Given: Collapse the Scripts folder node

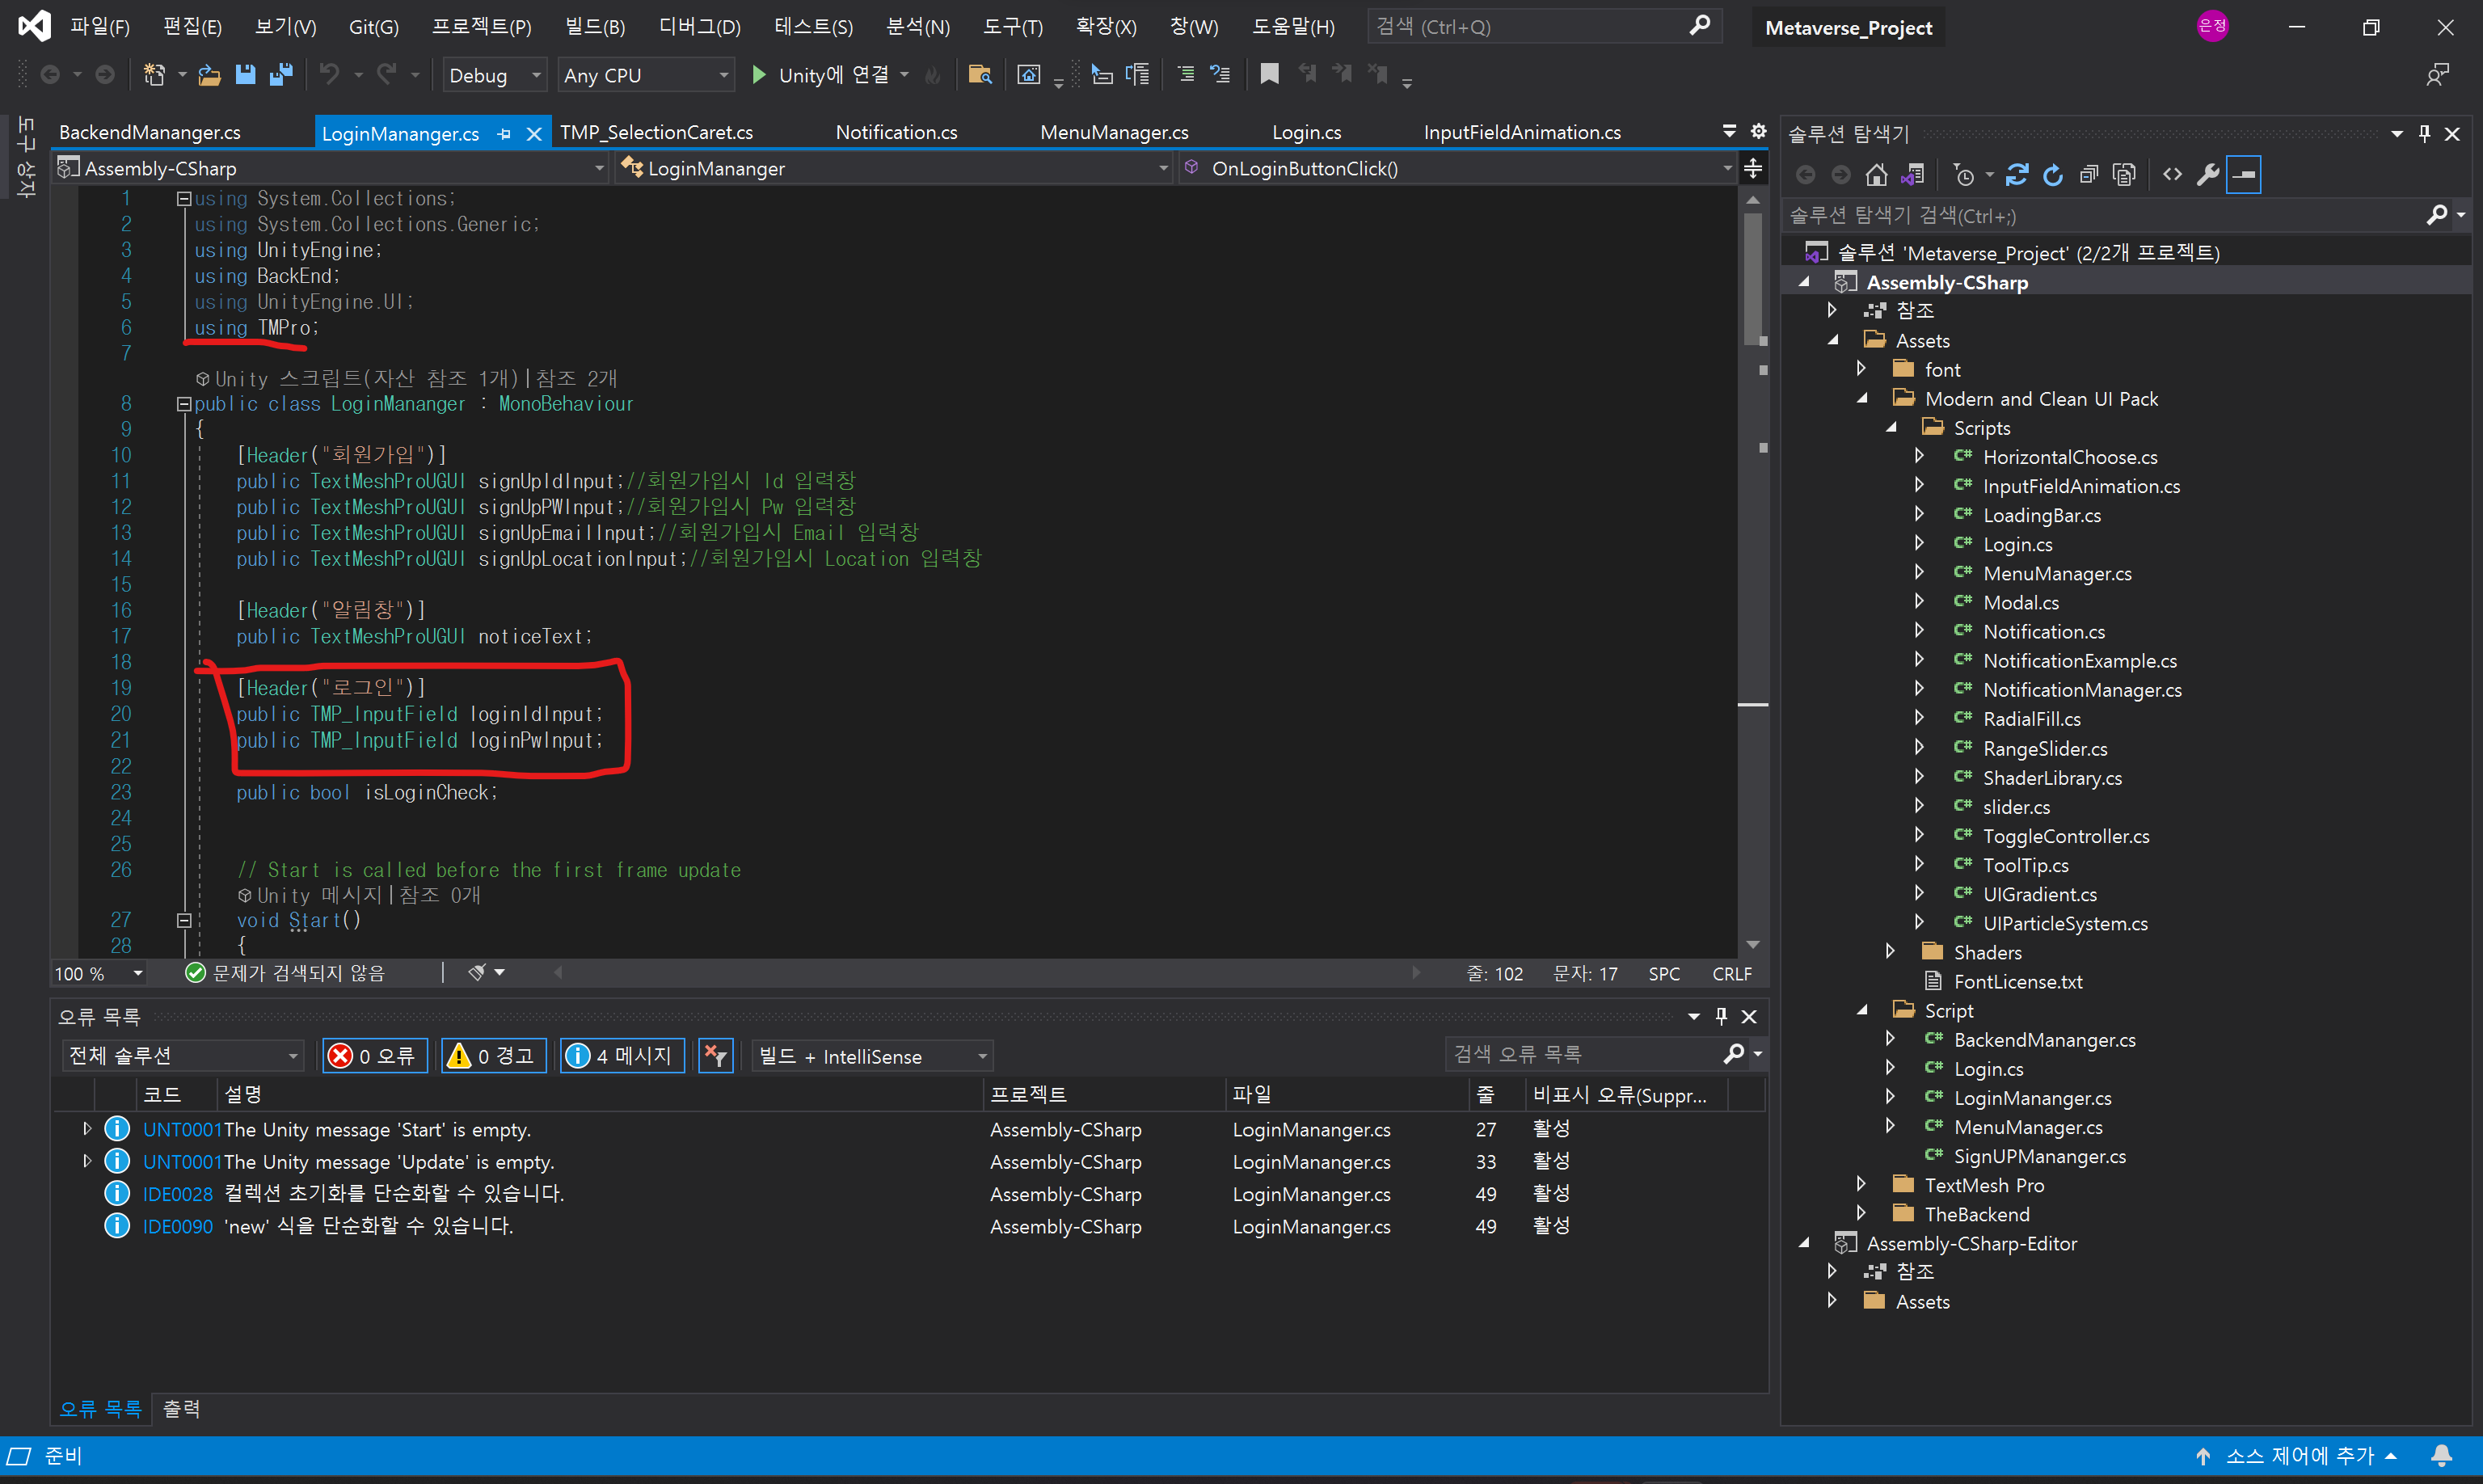Looking at the screenshot, I should tap(1891, 427).
